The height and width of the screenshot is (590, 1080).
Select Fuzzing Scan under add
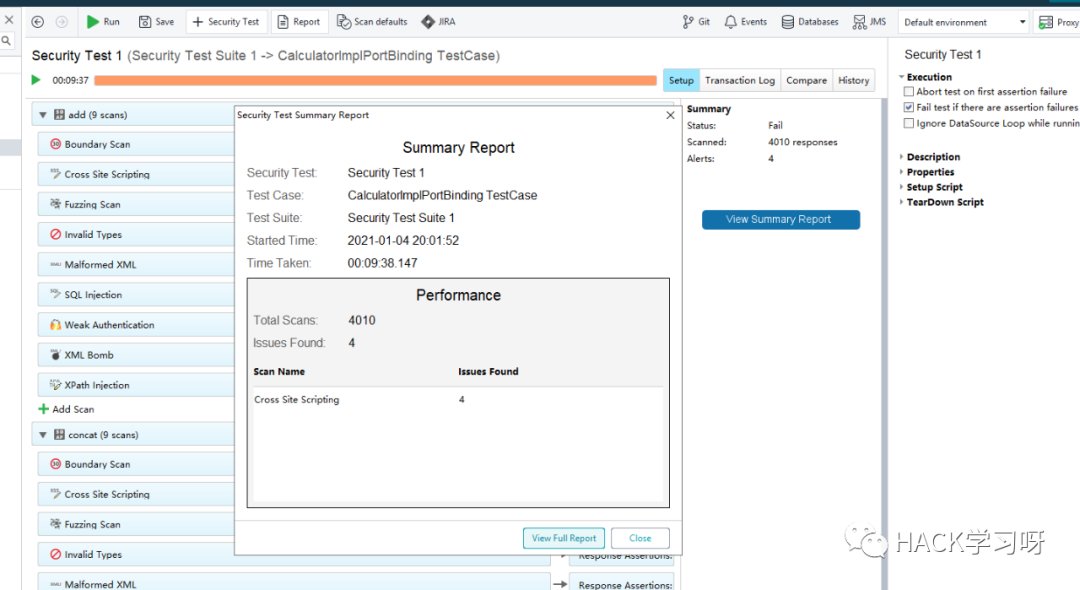pyautogui.click(x=136, y=204)
